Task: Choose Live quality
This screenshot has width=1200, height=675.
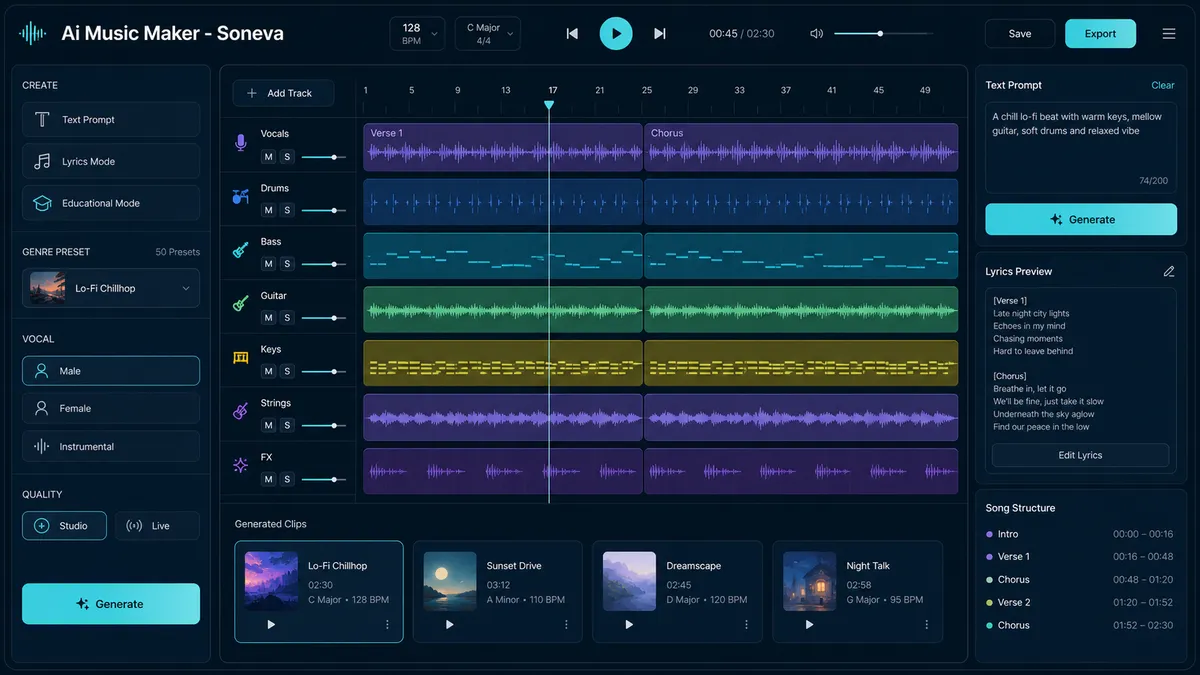Action: click(x=157, y=525)
